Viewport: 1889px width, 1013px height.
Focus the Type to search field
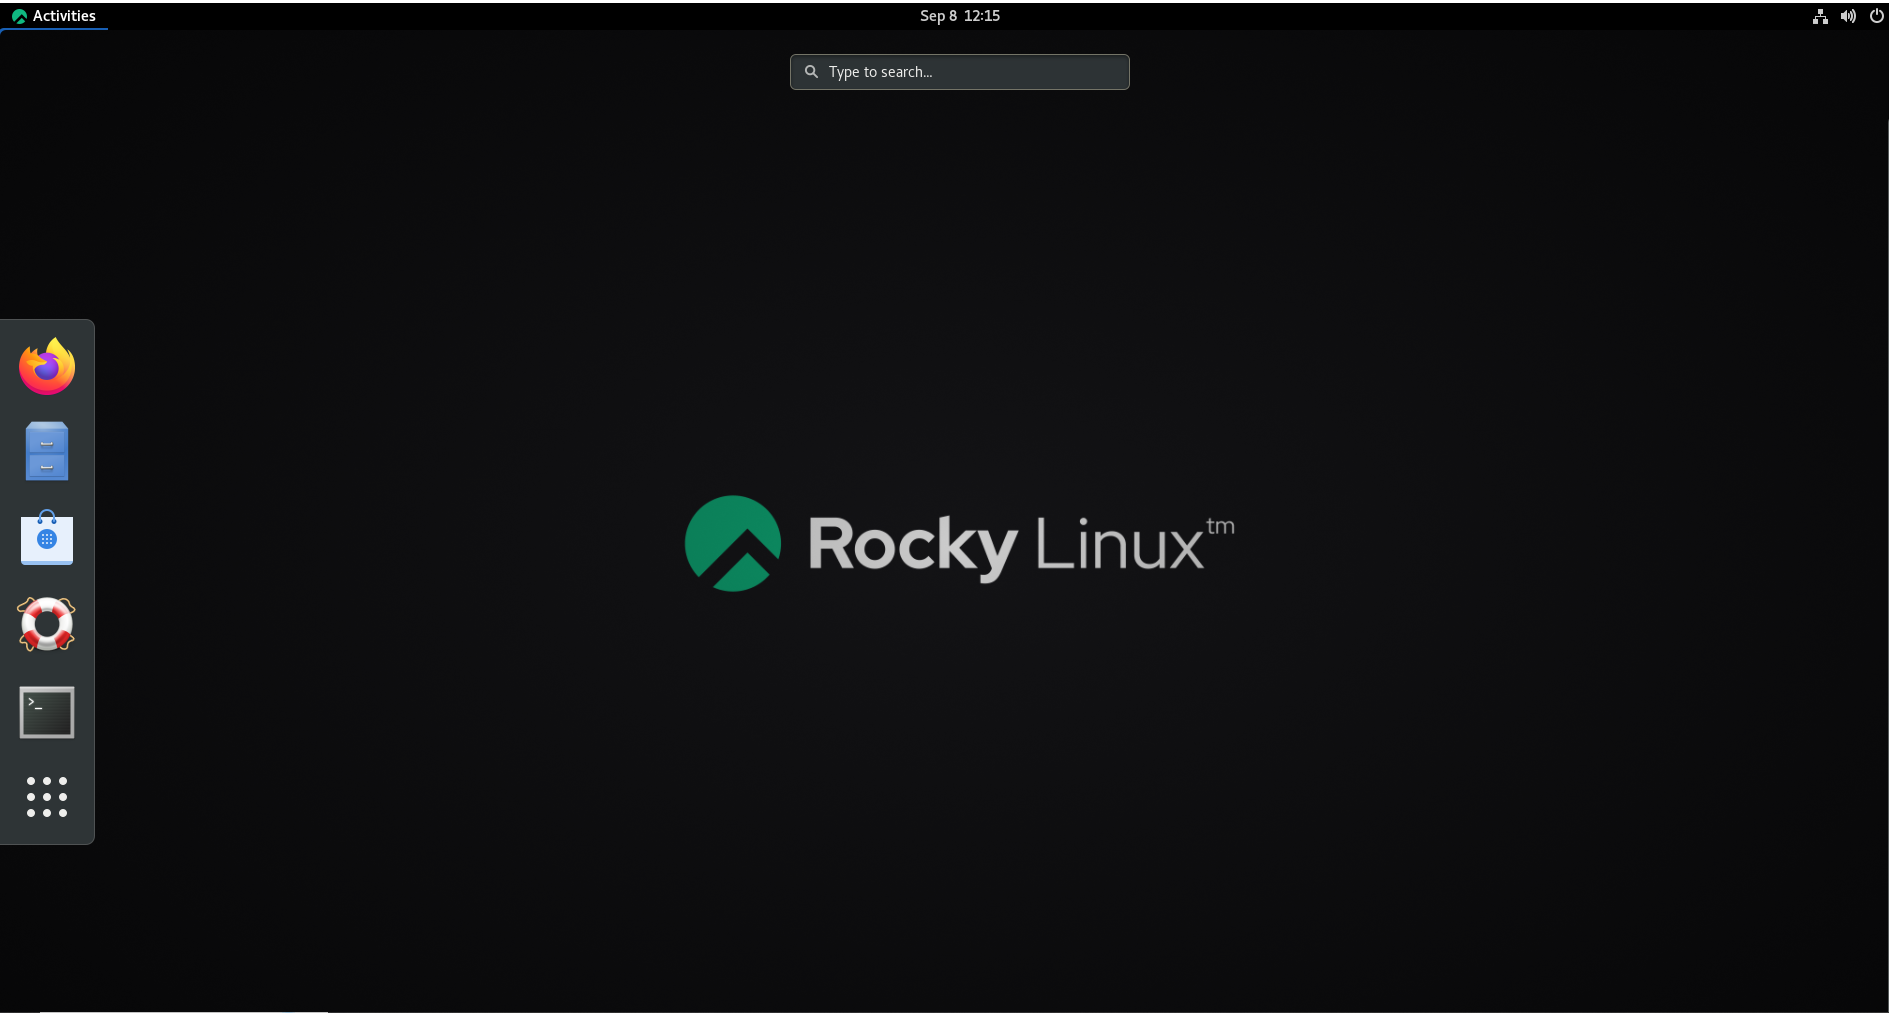pos(960,72)
